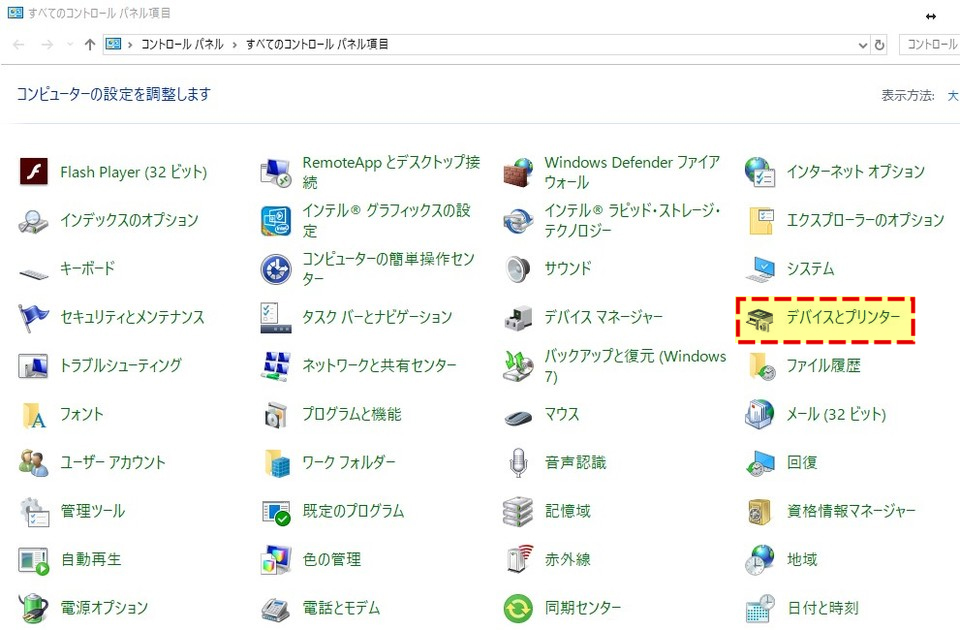
Task: Click the デバイスとプリンター printer icon
Action: (760, 319)
